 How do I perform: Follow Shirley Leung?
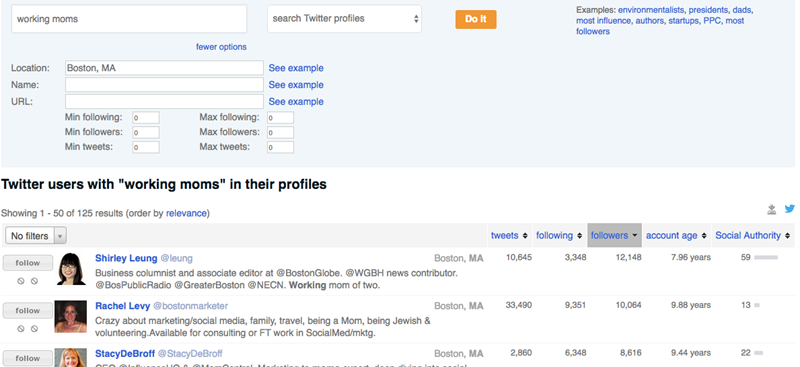click(x=28, y=263)
